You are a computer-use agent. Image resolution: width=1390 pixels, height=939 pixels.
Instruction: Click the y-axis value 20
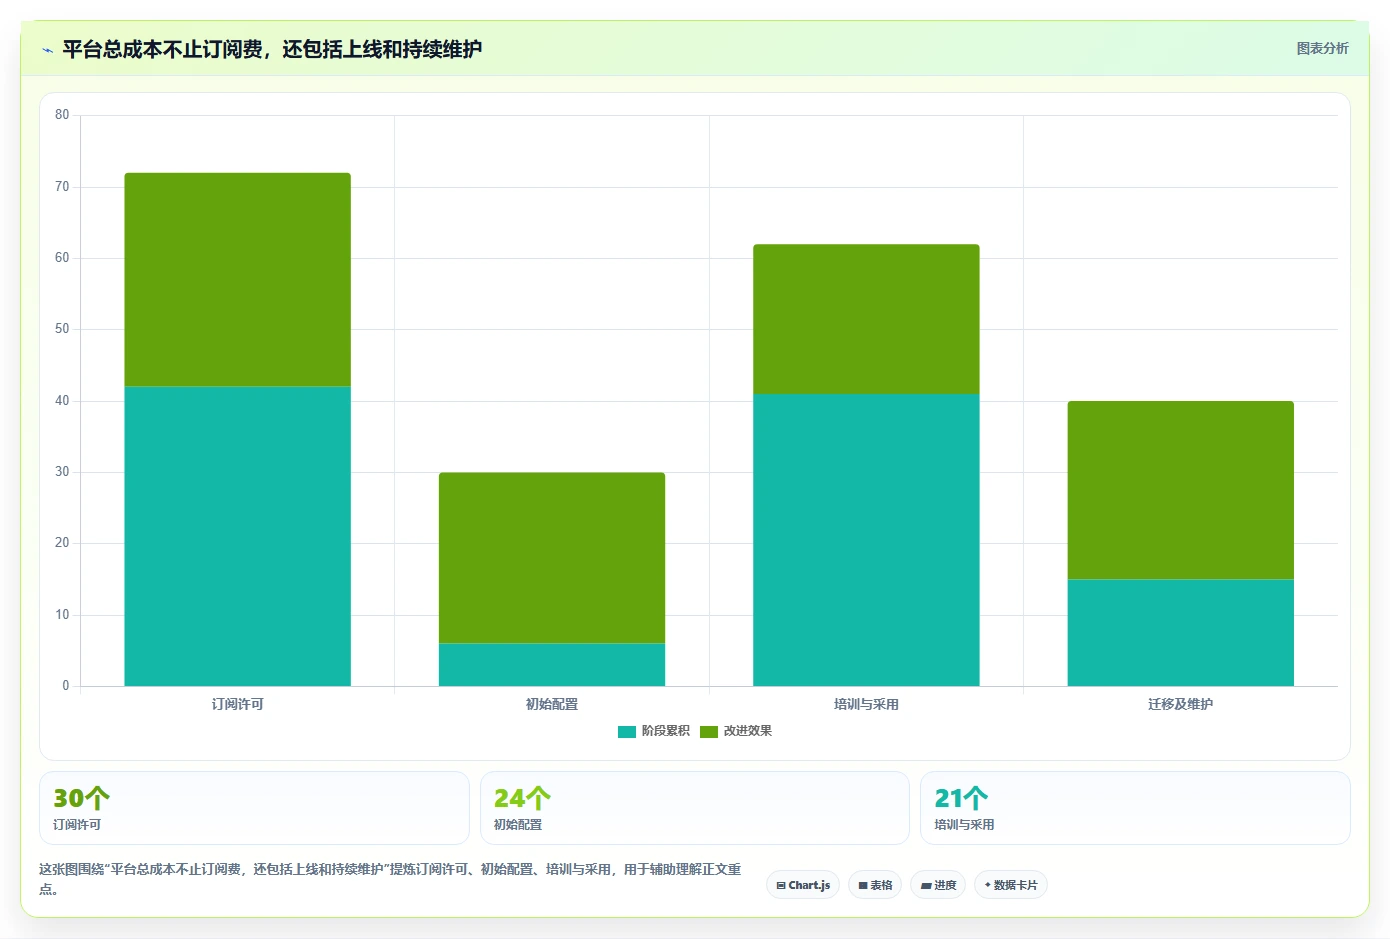tap(62, 543)
